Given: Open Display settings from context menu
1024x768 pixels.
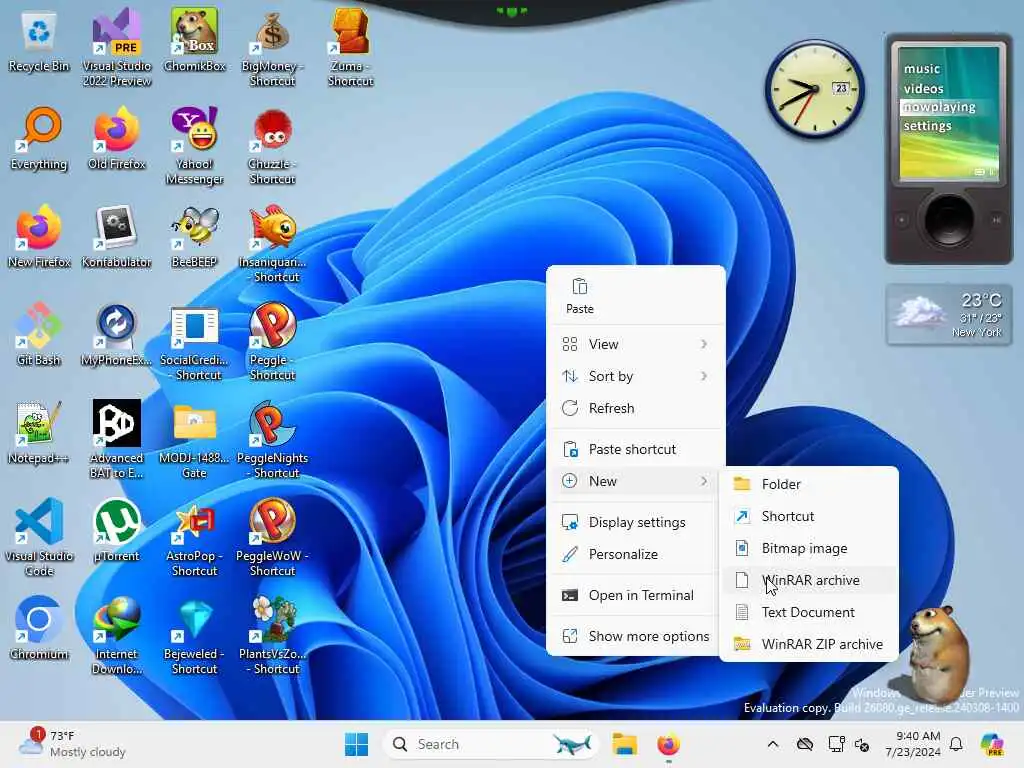Looking at the screenshot, I should tap(635, 522).
